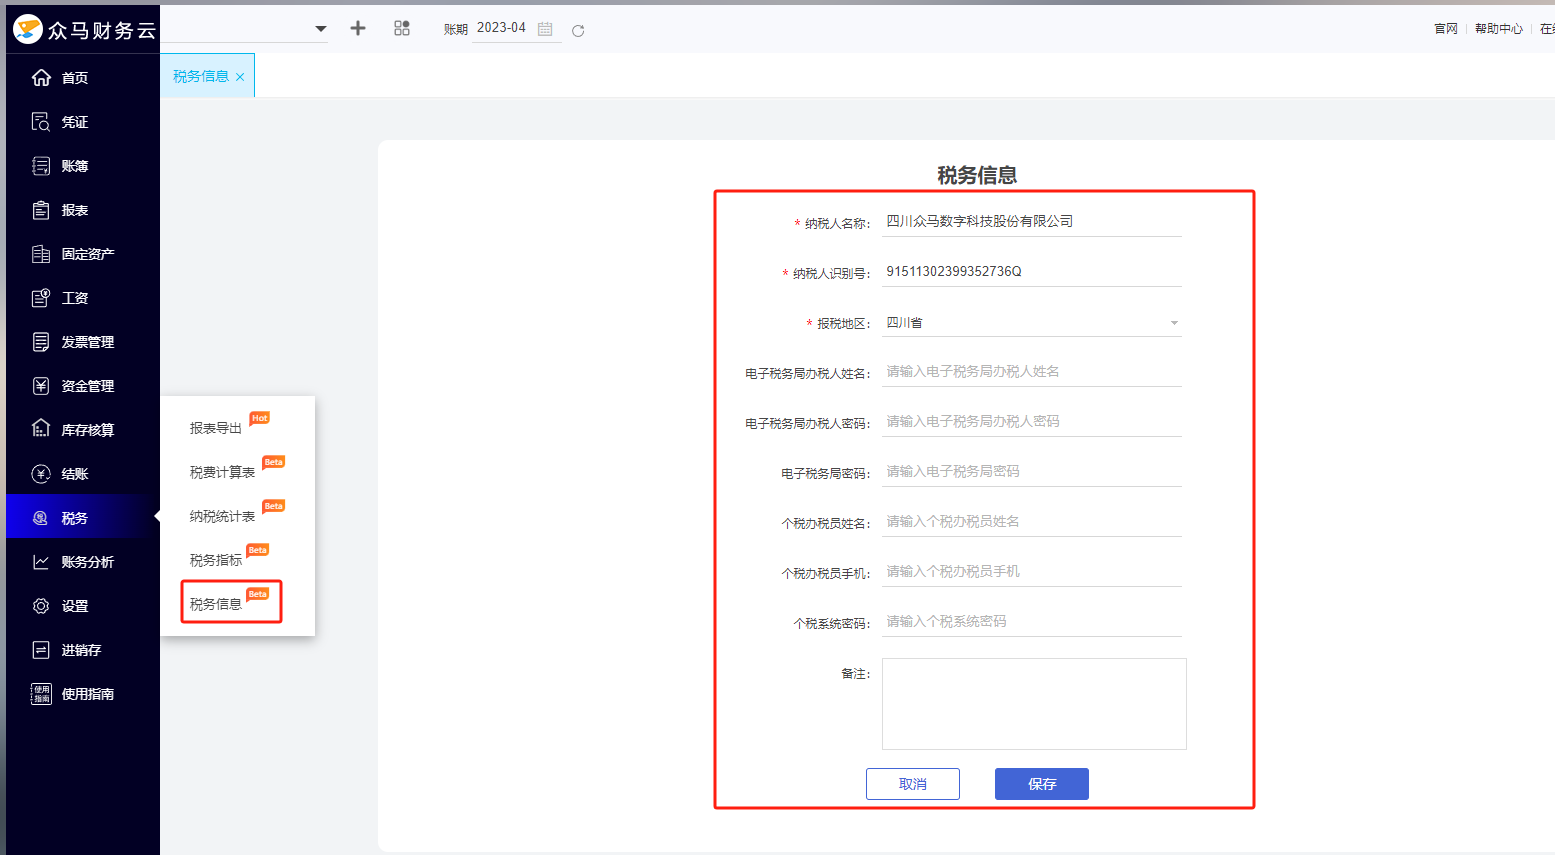
Task: Click the 税务信息 form heading
Action: point(977,175)
